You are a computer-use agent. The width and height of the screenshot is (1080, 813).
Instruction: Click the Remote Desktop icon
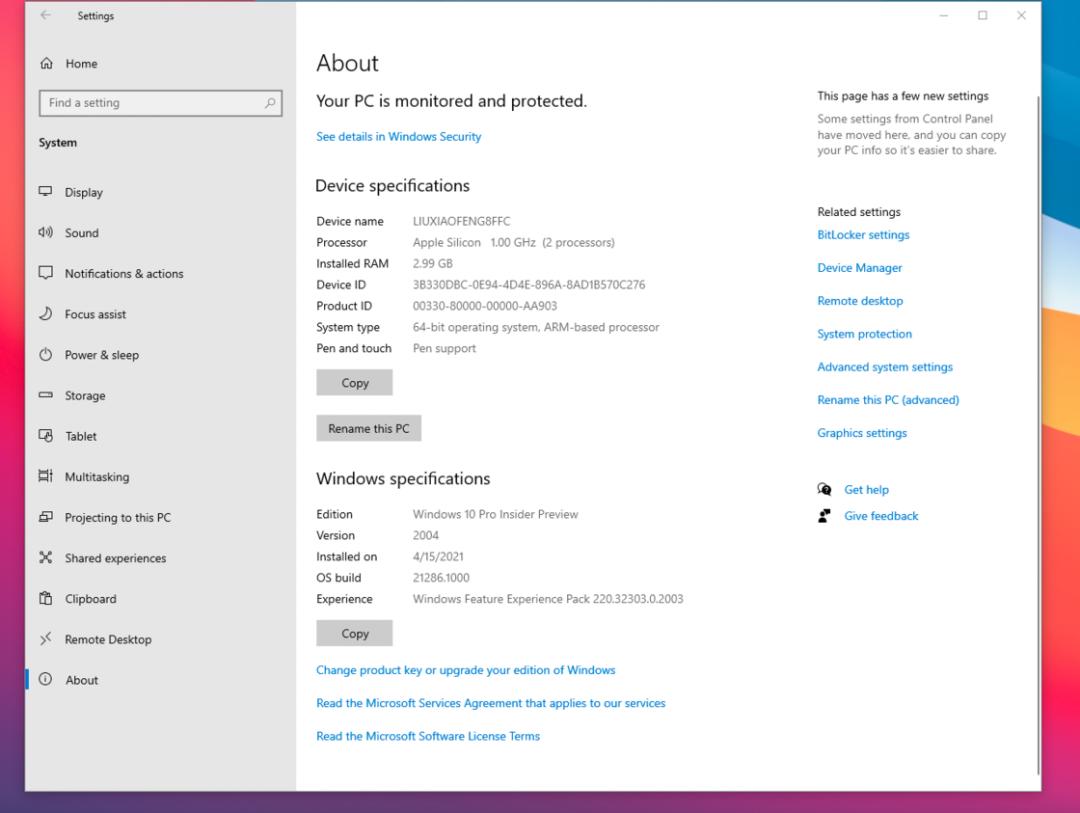pyautogui.click(x=45, y=639)
